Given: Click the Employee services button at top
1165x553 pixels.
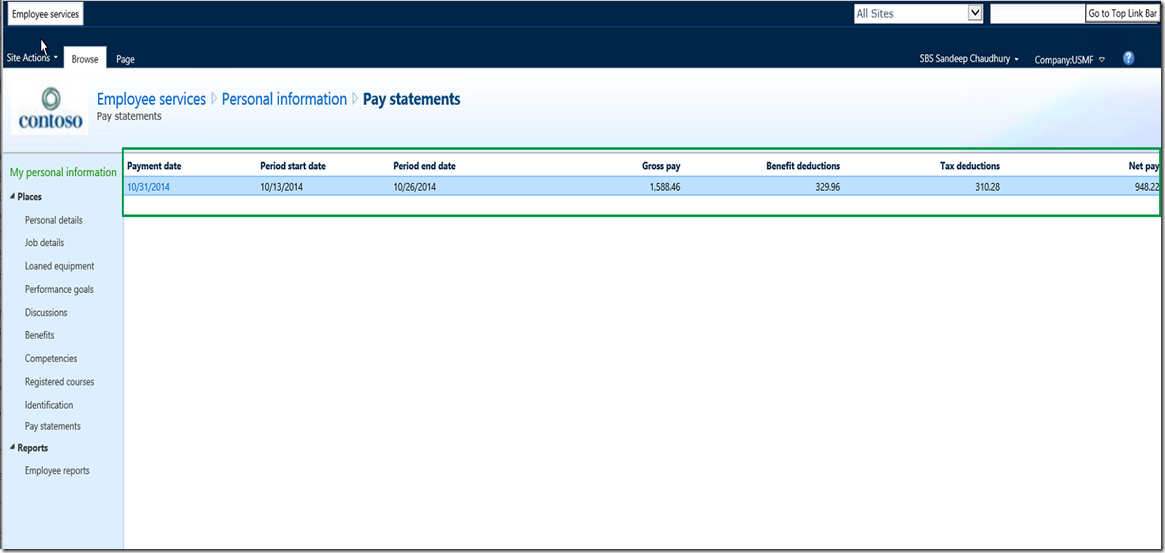Looking at the screenshot, I should click(45, 15).
